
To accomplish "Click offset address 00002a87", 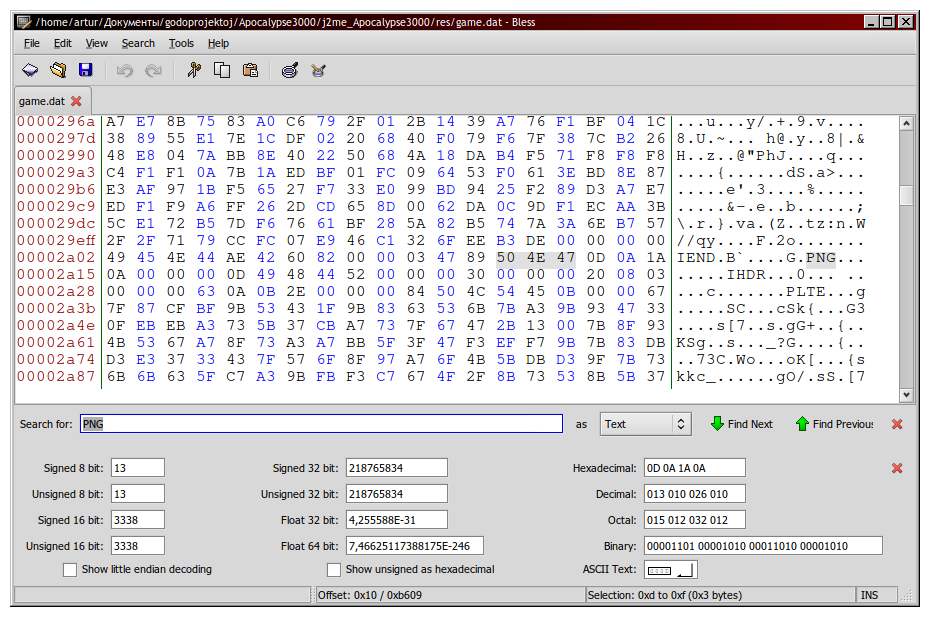I will pos(56,377).
